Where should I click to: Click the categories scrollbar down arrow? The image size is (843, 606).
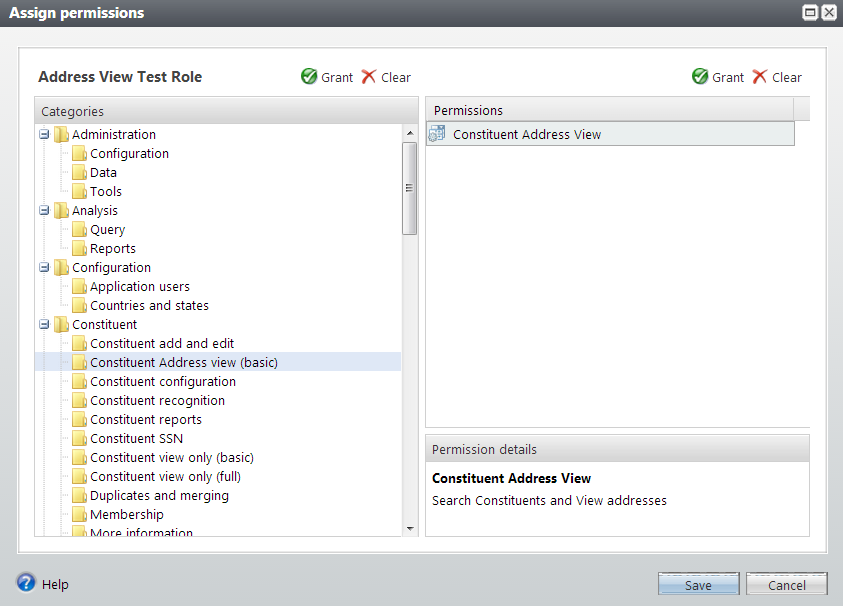point(410,529)
